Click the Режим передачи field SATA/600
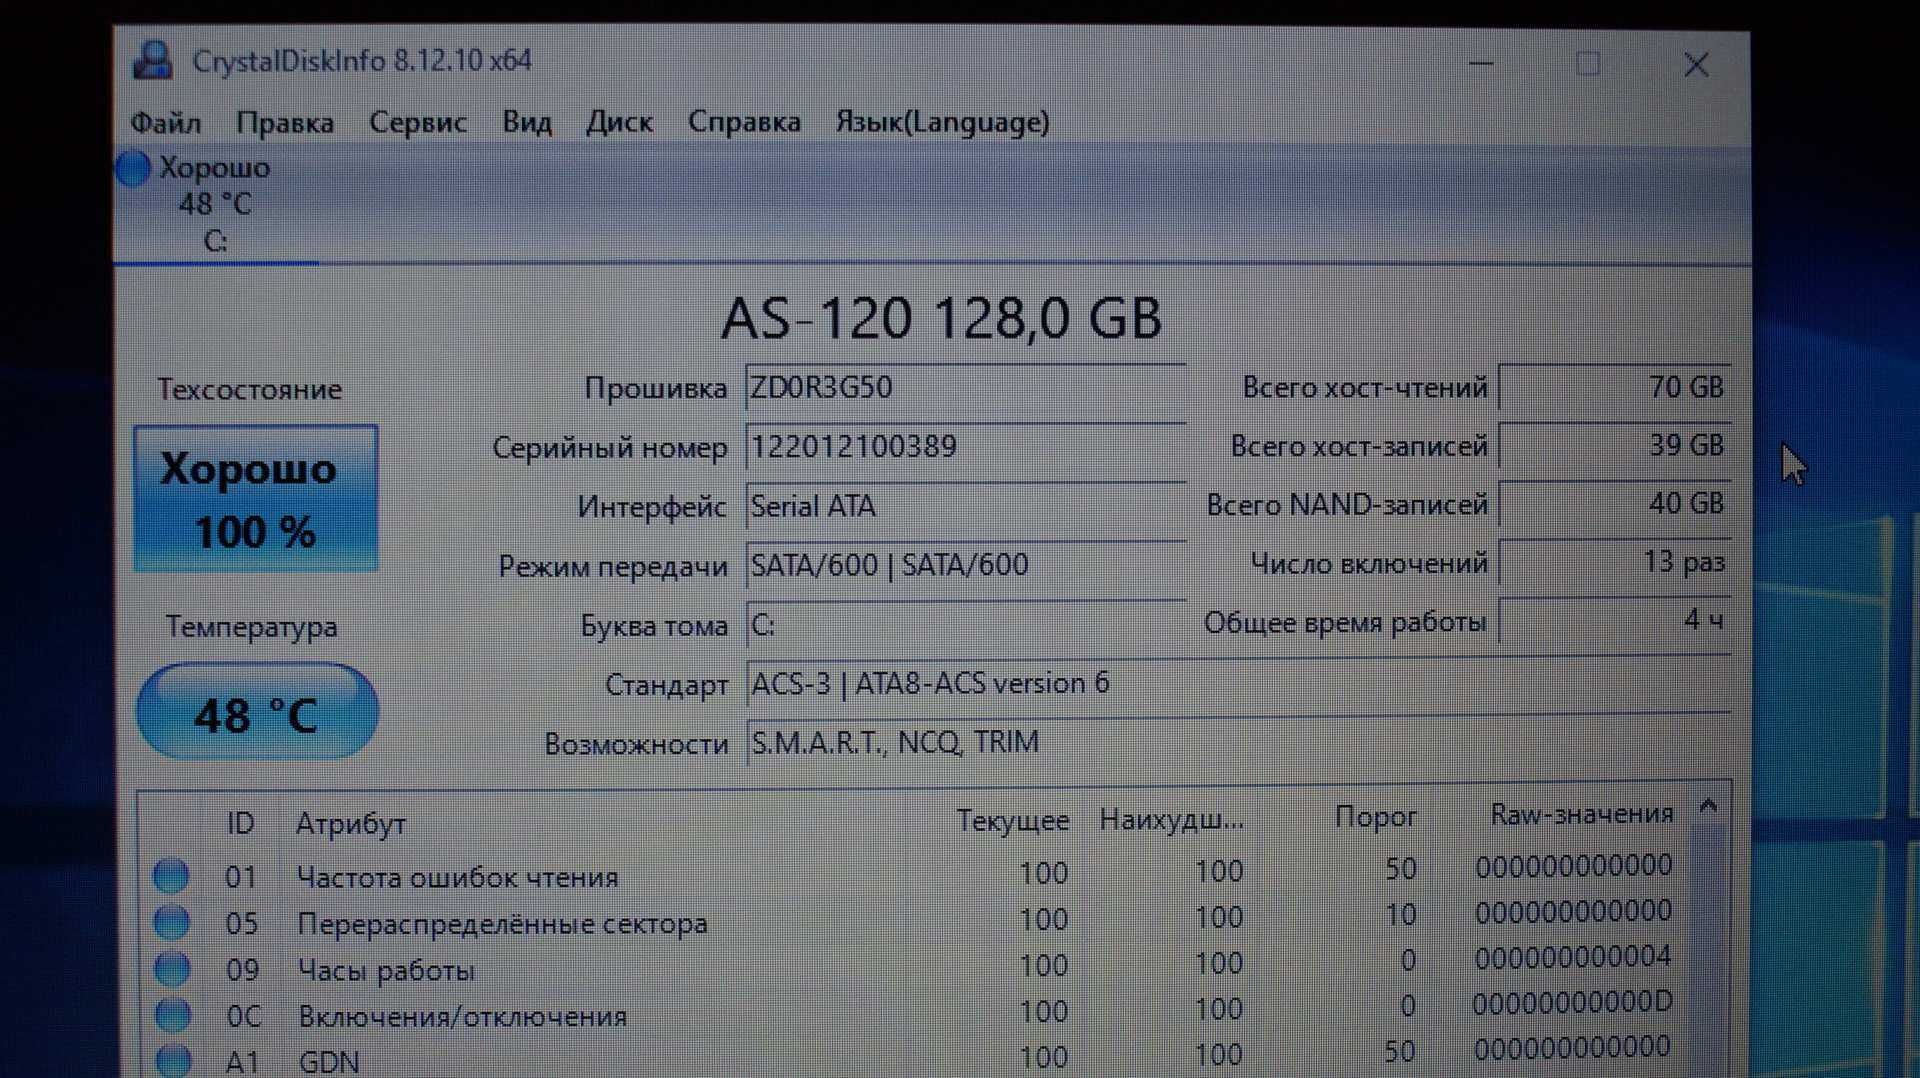 coord(965,565)
